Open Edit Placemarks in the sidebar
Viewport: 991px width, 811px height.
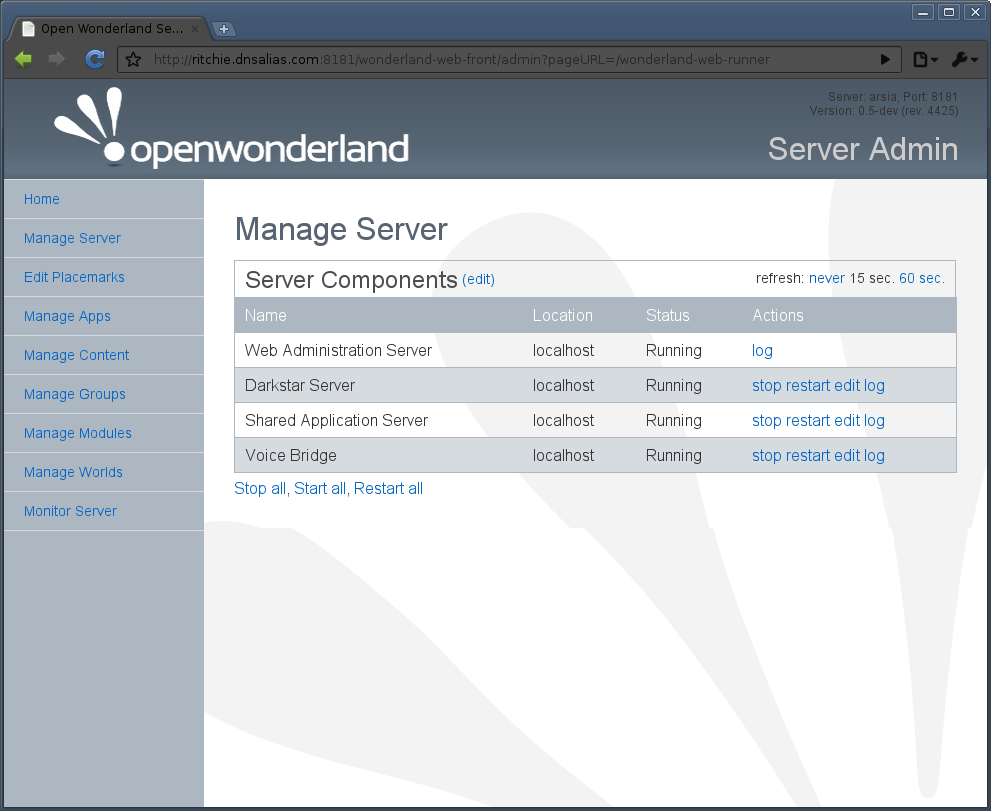pyautogui.click(x=74, y=277)
